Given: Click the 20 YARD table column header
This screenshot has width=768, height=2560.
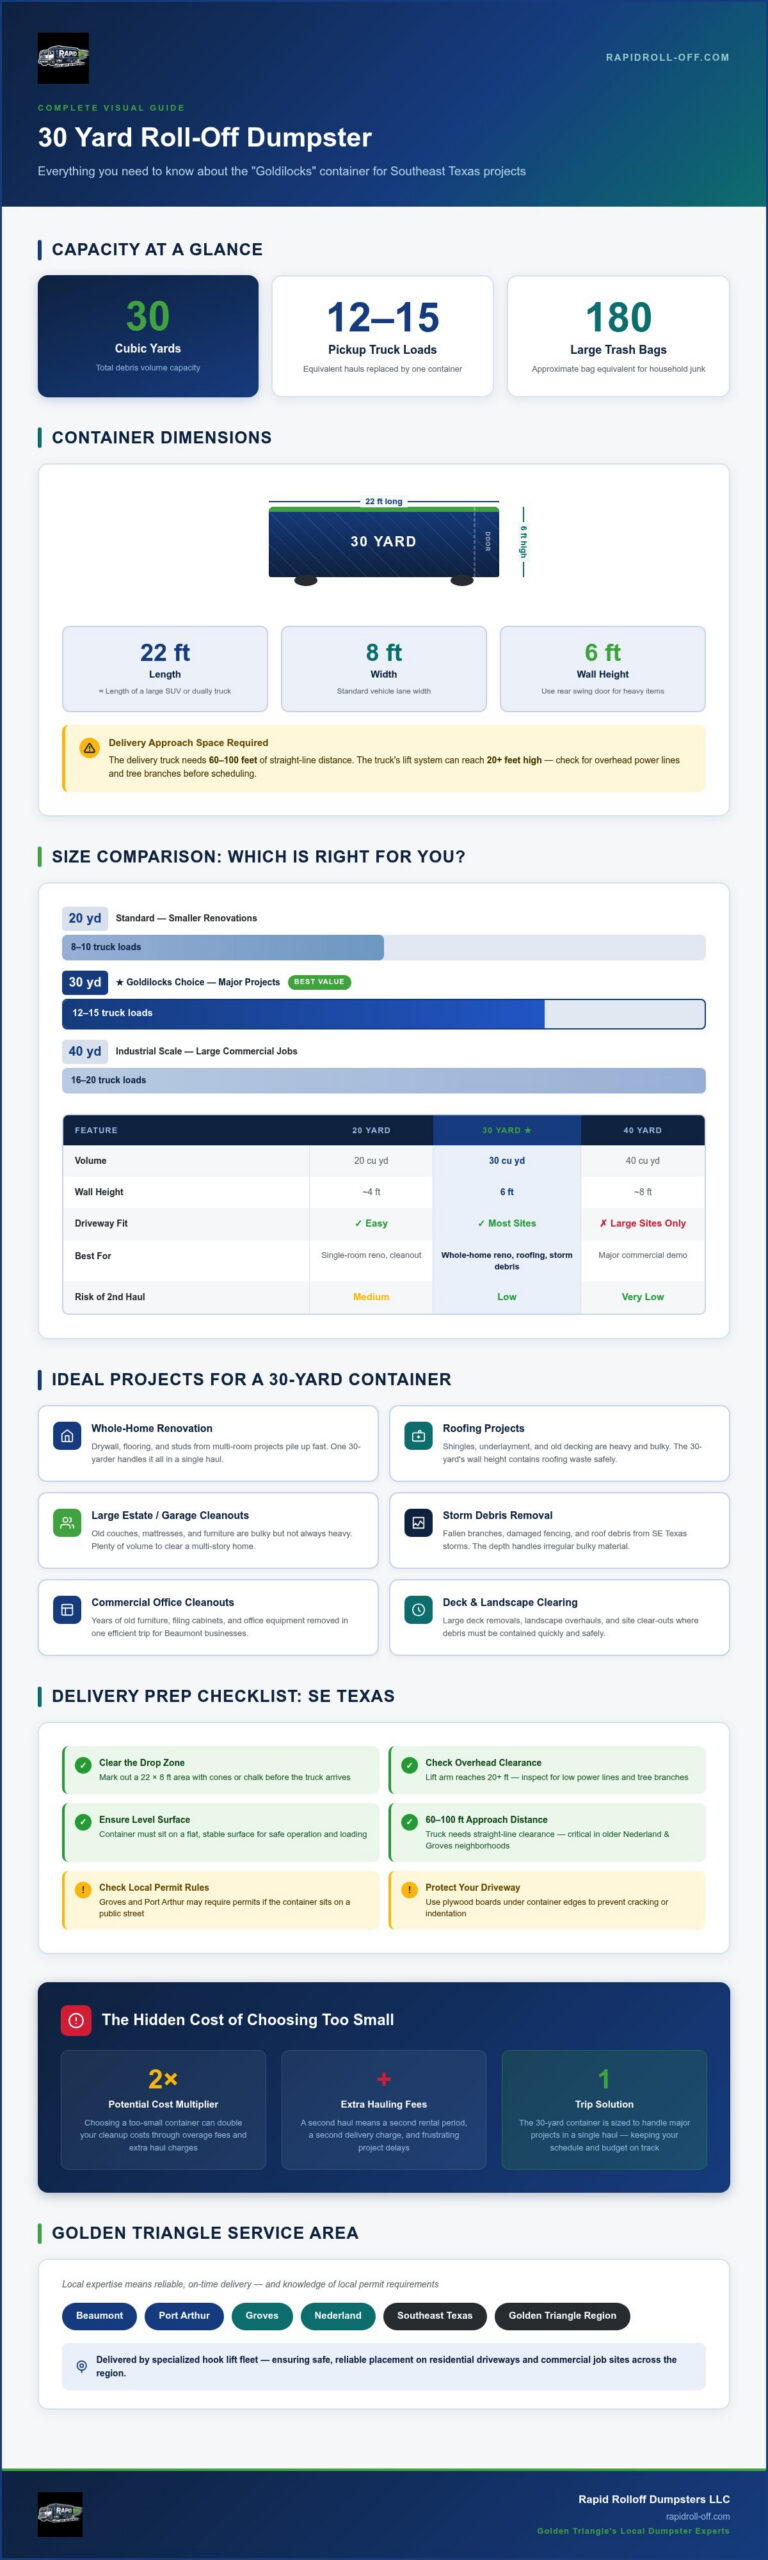Looking at the screenshot, I should (x=371, y=1130).
